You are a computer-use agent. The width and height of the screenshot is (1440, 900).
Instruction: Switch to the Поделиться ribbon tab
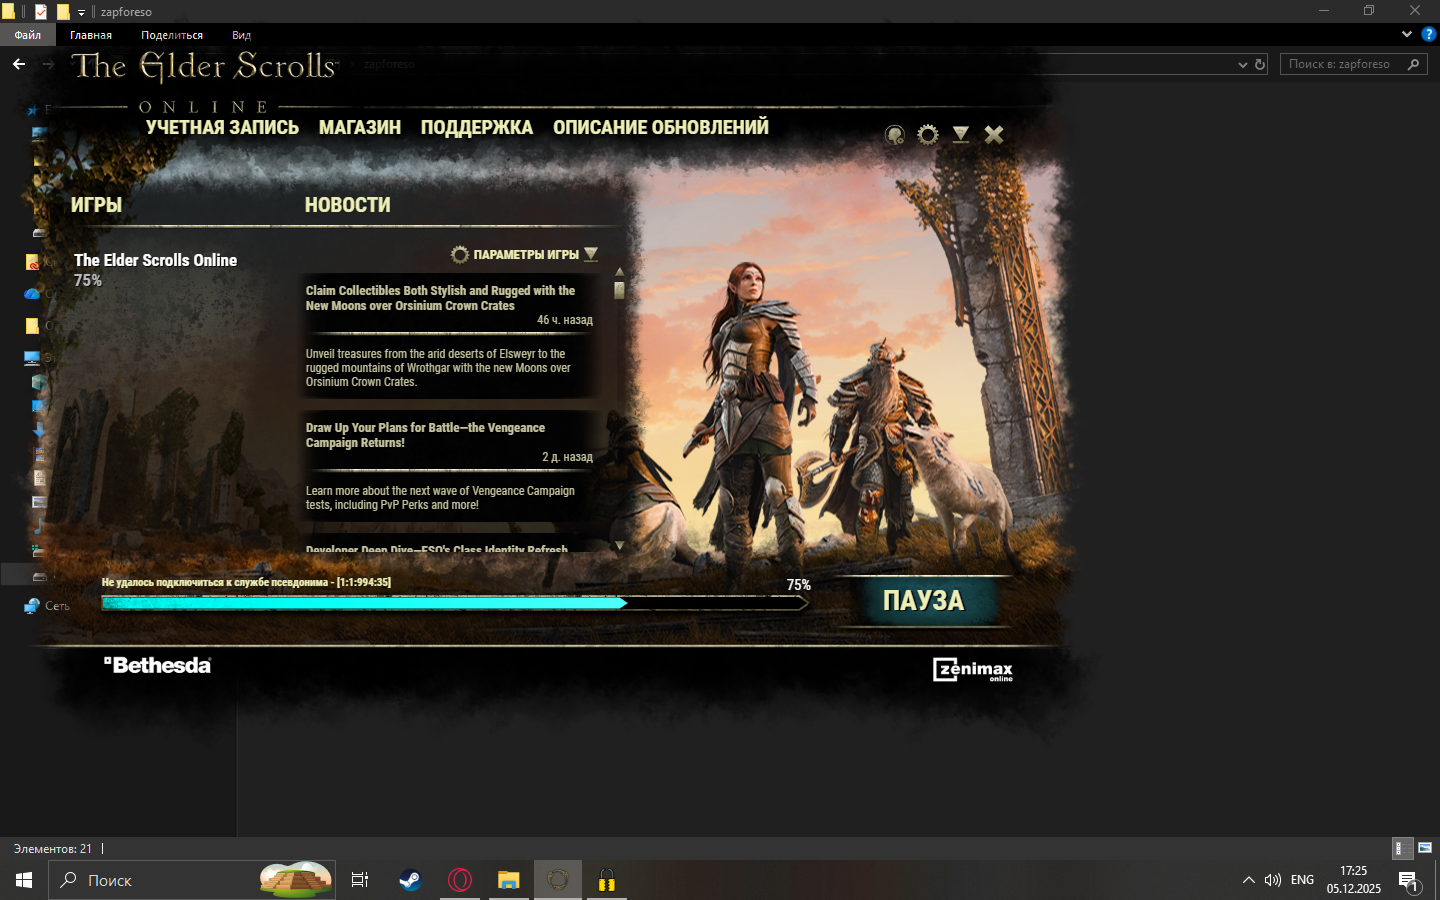172,35
